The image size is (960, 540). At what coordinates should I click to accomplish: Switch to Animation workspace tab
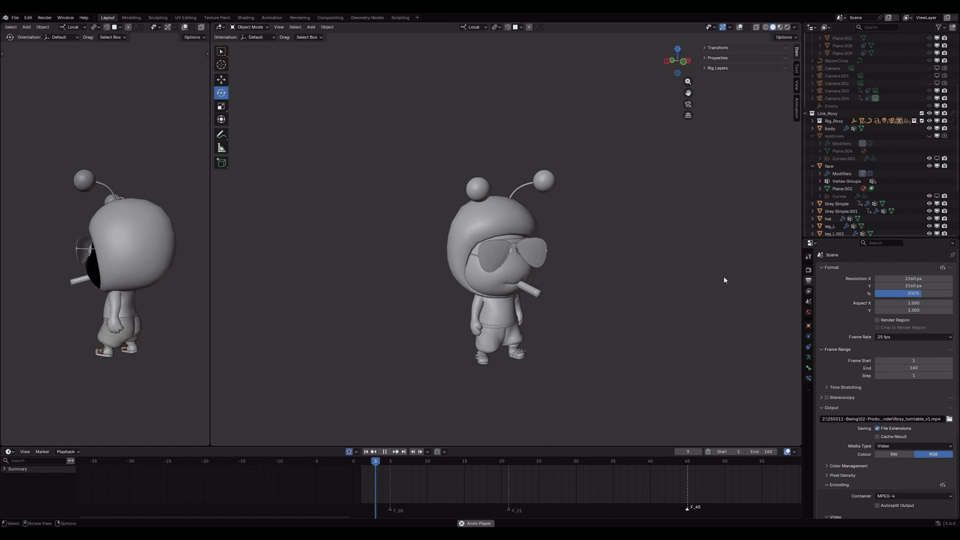coord(272,18)
